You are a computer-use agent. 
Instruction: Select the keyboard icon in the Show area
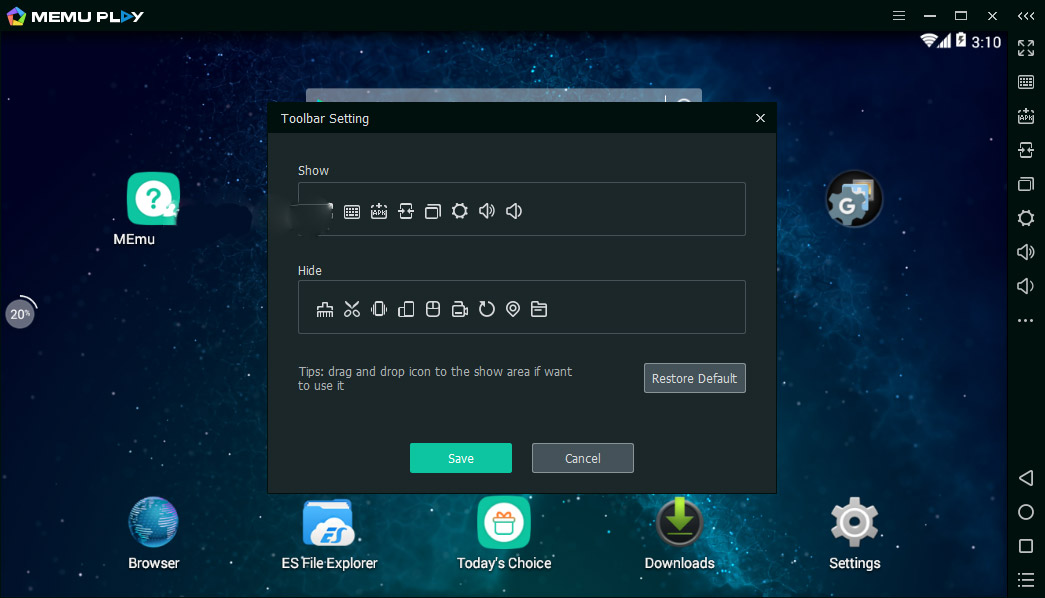[x=352, y=212]
